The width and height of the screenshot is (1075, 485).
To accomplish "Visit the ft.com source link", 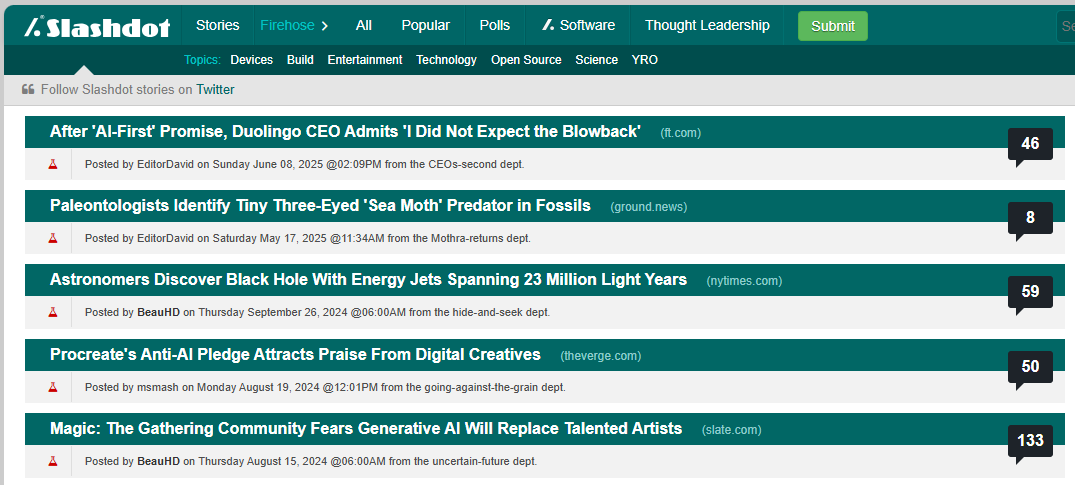I will (681, 133).
